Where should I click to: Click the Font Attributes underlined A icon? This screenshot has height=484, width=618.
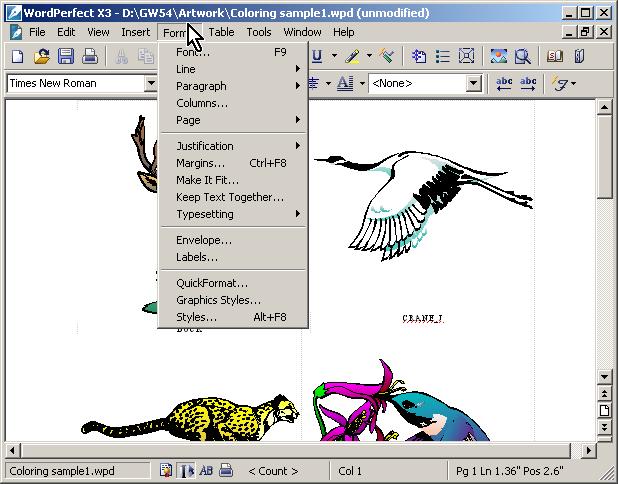click(345, 83)
